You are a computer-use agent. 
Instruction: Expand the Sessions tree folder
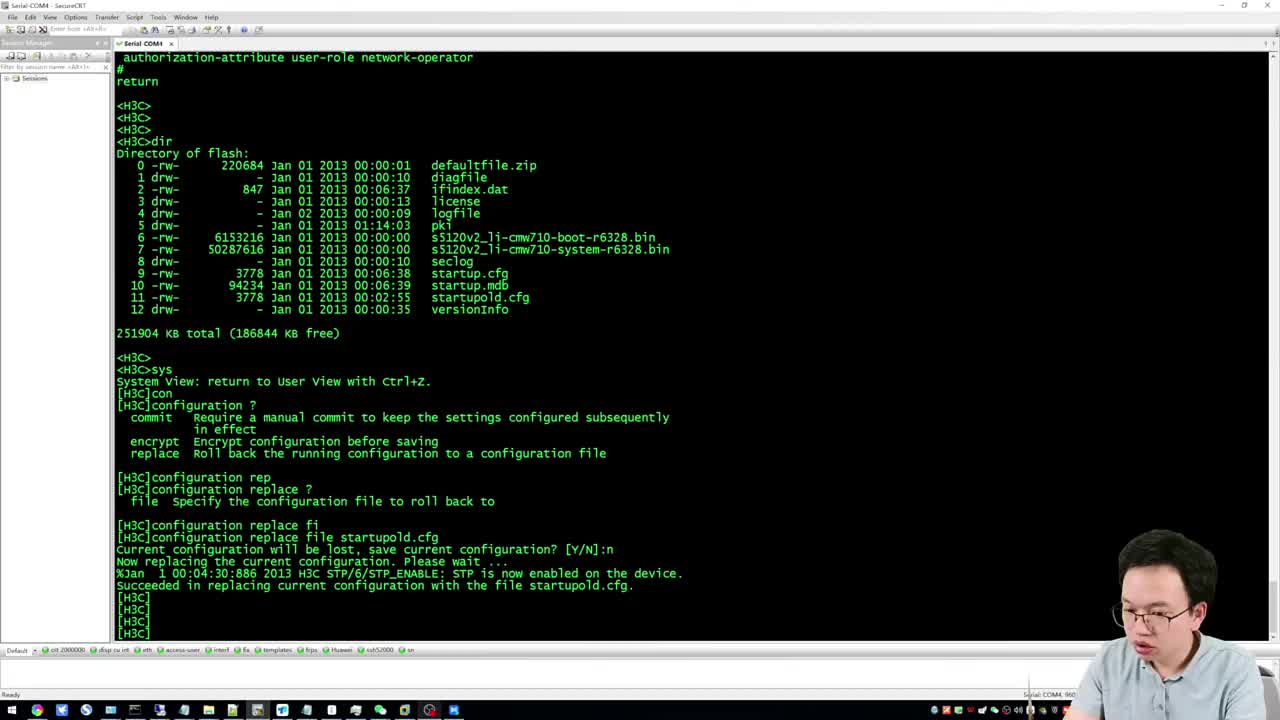coord(6,78)
